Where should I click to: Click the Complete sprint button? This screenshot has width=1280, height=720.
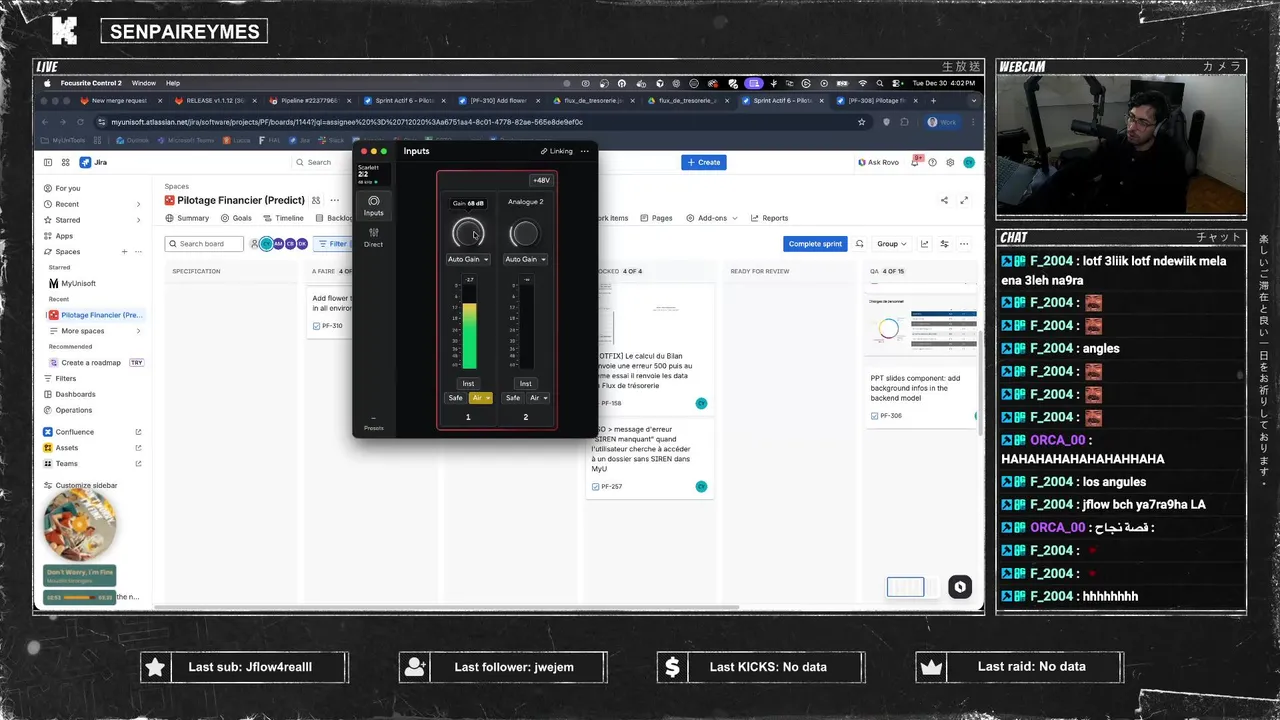[815, 244]
